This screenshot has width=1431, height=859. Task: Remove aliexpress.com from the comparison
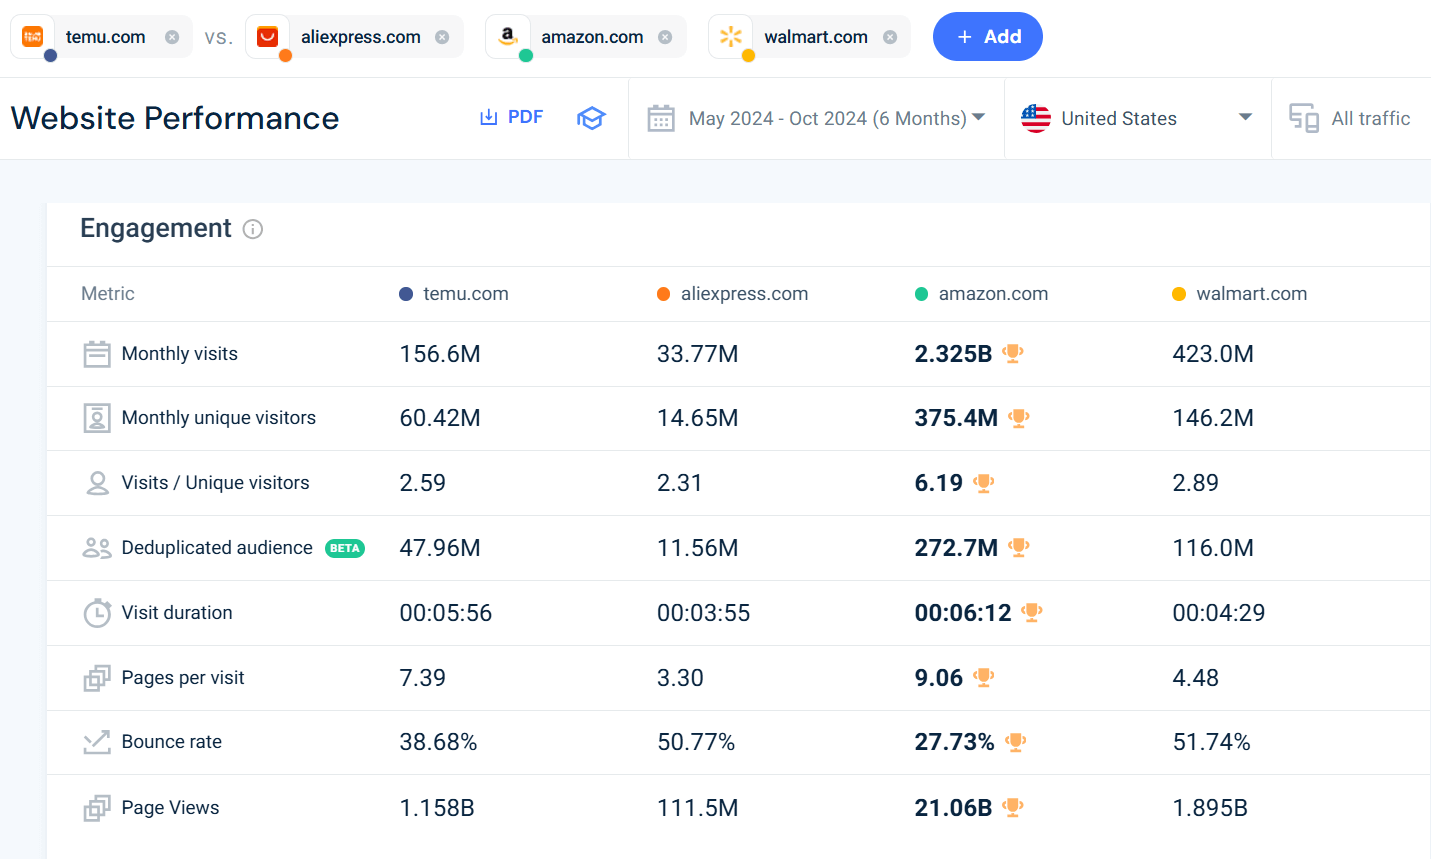click(x=442, y=37)
